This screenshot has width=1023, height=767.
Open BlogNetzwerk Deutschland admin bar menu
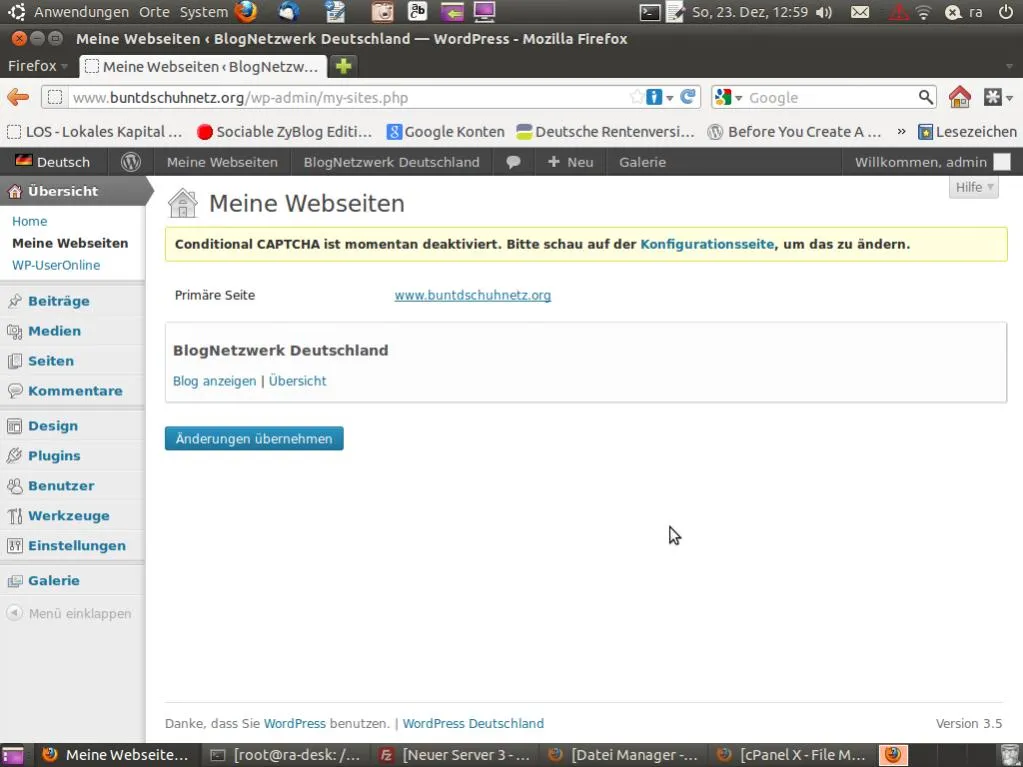[x=391, y=162]
